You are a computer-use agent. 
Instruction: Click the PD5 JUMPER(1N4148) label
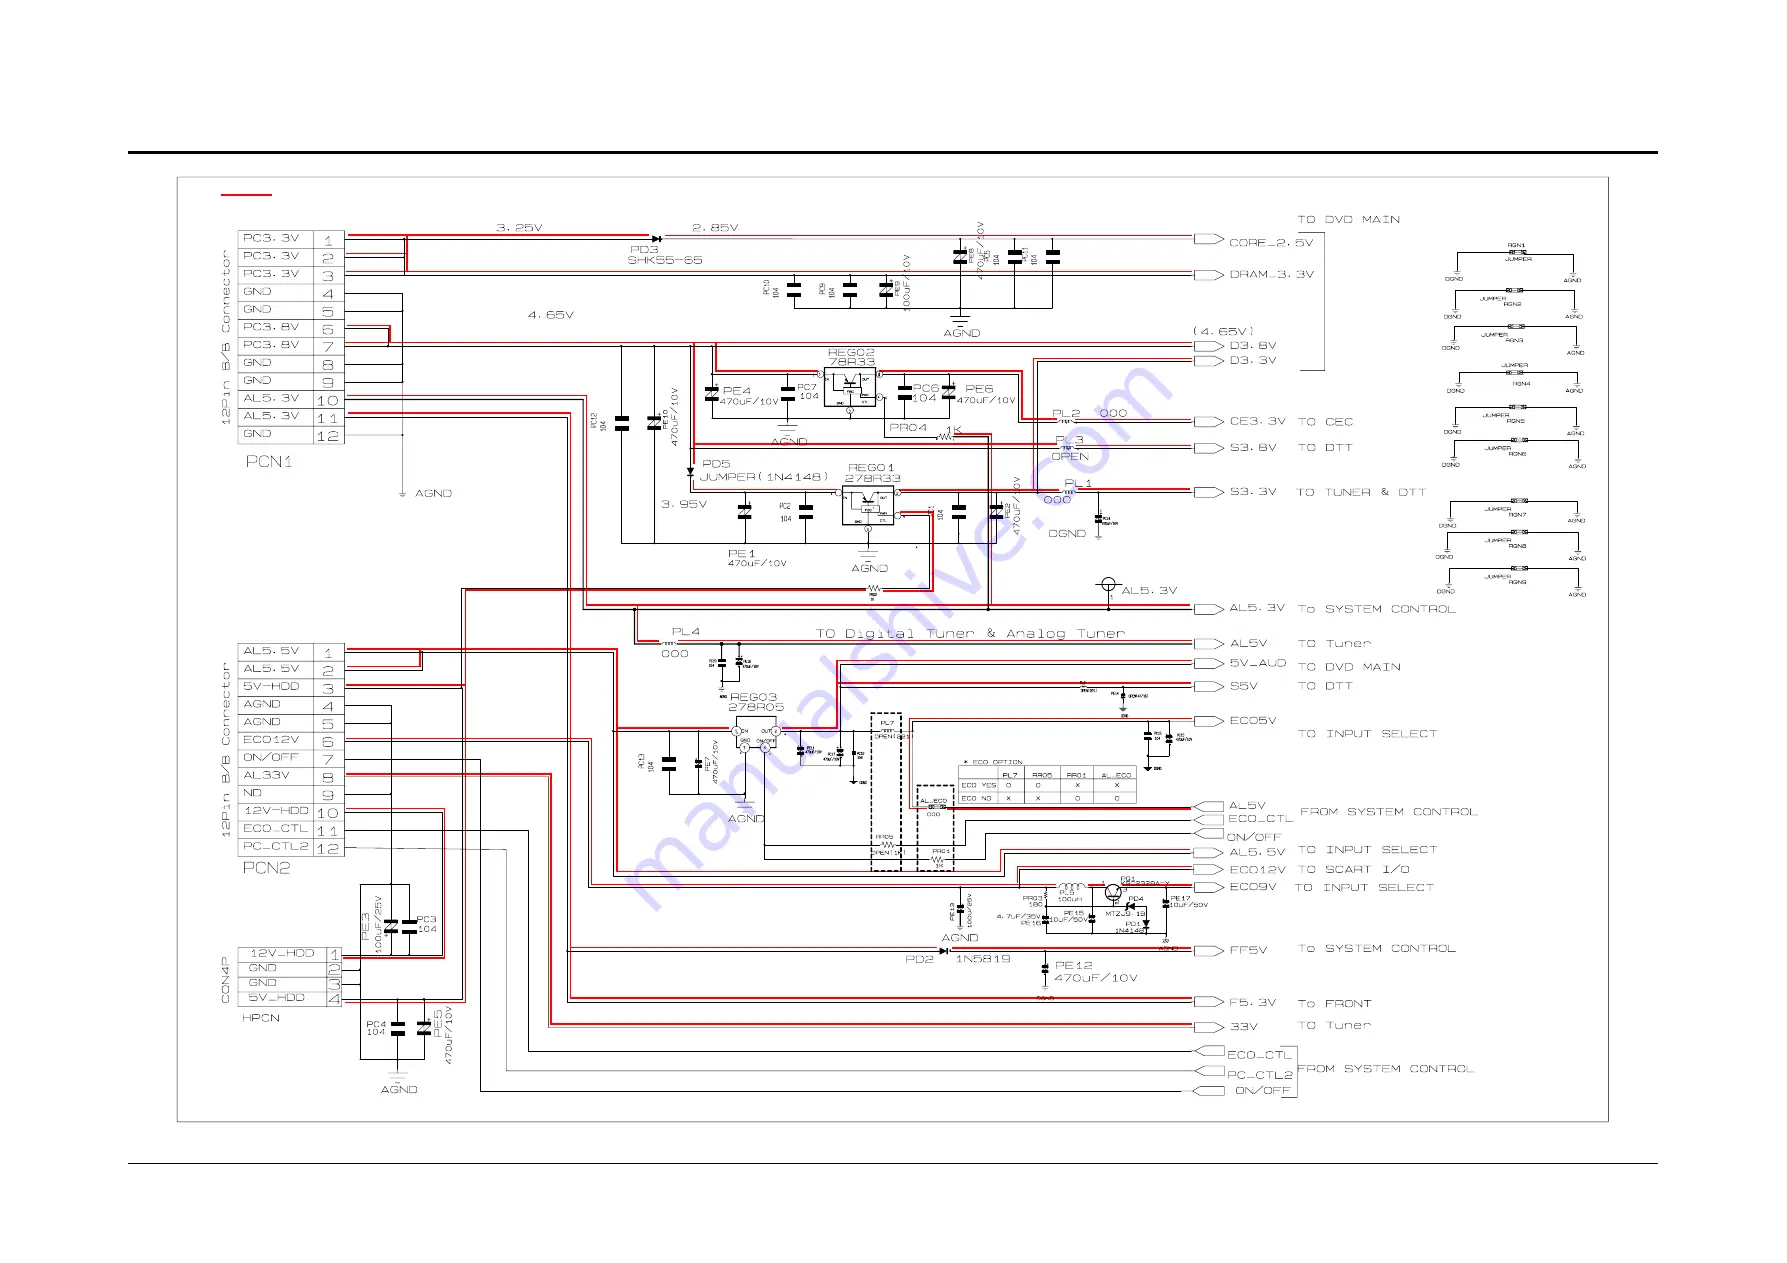click(x=764, y=470)
